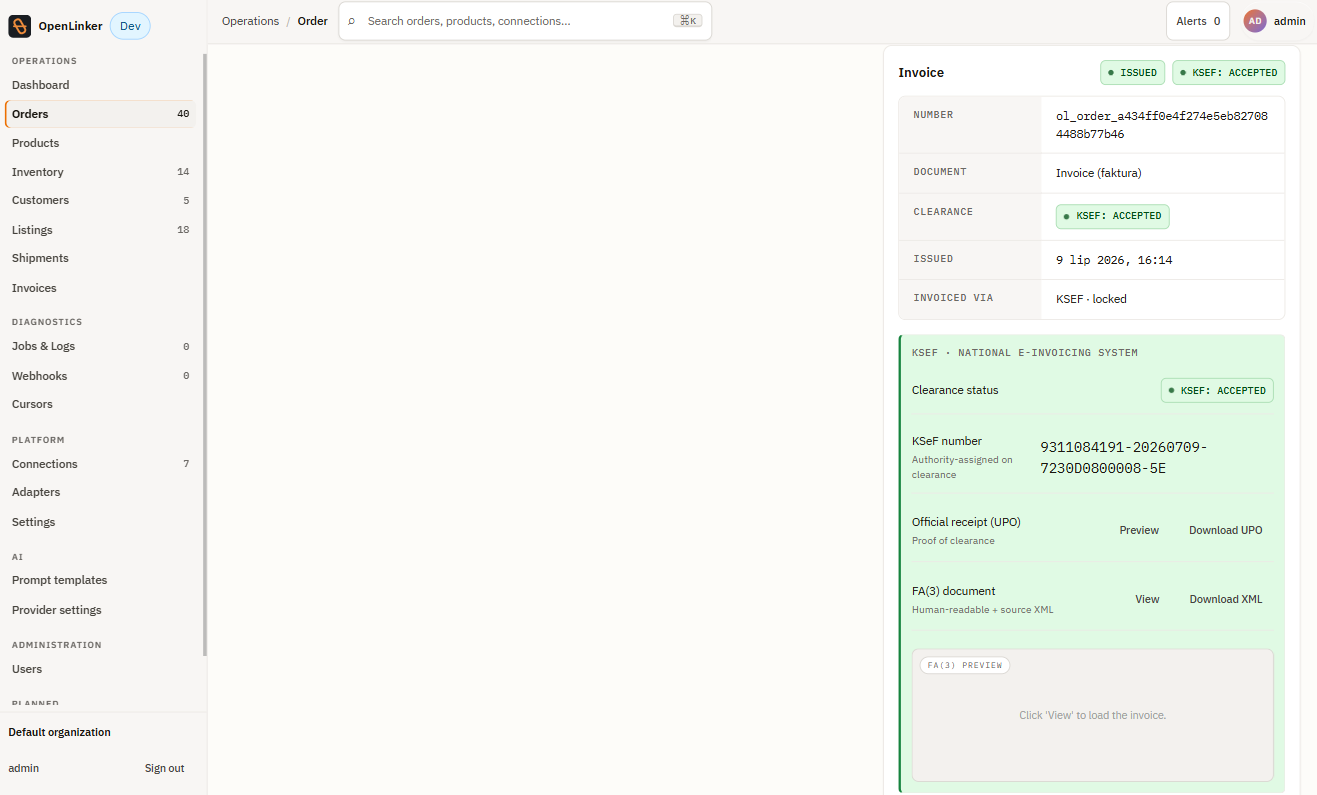Click the KSEF · locked value
This screenshot has width=1317, height=795.
pyautogui.click(x=1091, y=299)
